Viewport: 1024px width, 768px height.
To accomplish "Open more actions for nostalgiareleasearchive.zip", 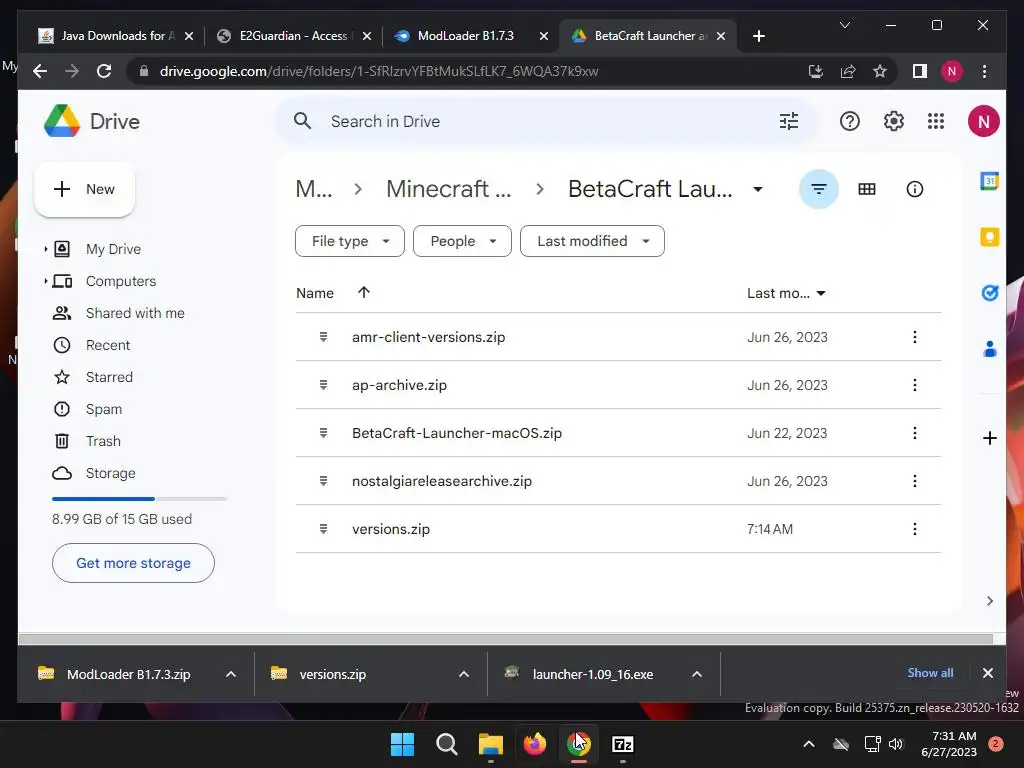I will [x=914, y=481].
